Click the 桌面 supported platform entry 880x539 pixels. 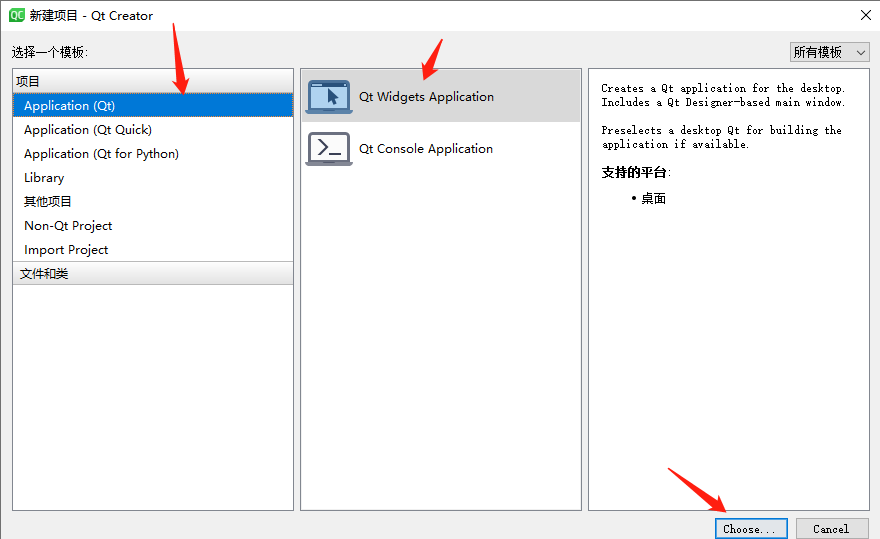[653, 199]
